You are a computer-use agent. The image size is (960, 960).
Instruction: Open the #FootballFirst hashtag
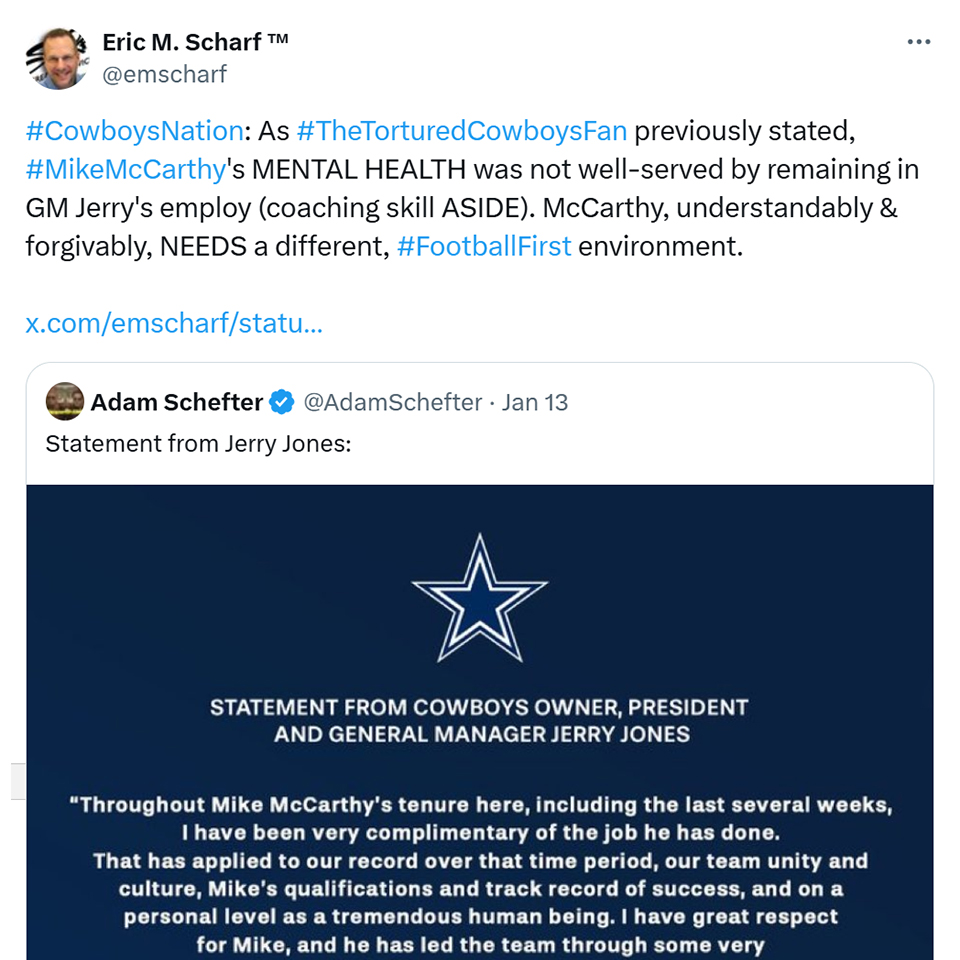[x=484, y=246]
